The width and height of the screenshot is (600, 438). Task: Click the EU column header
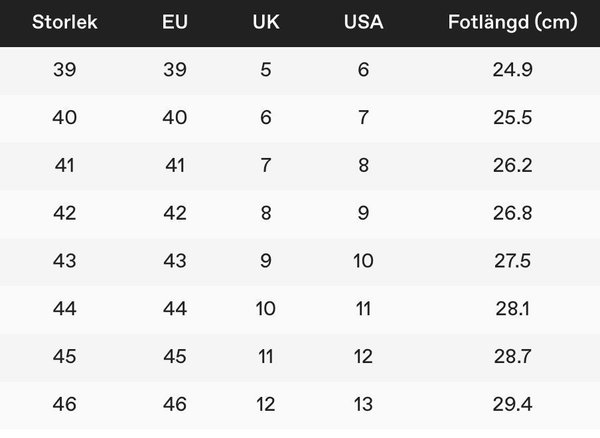(x=175, y=22)
